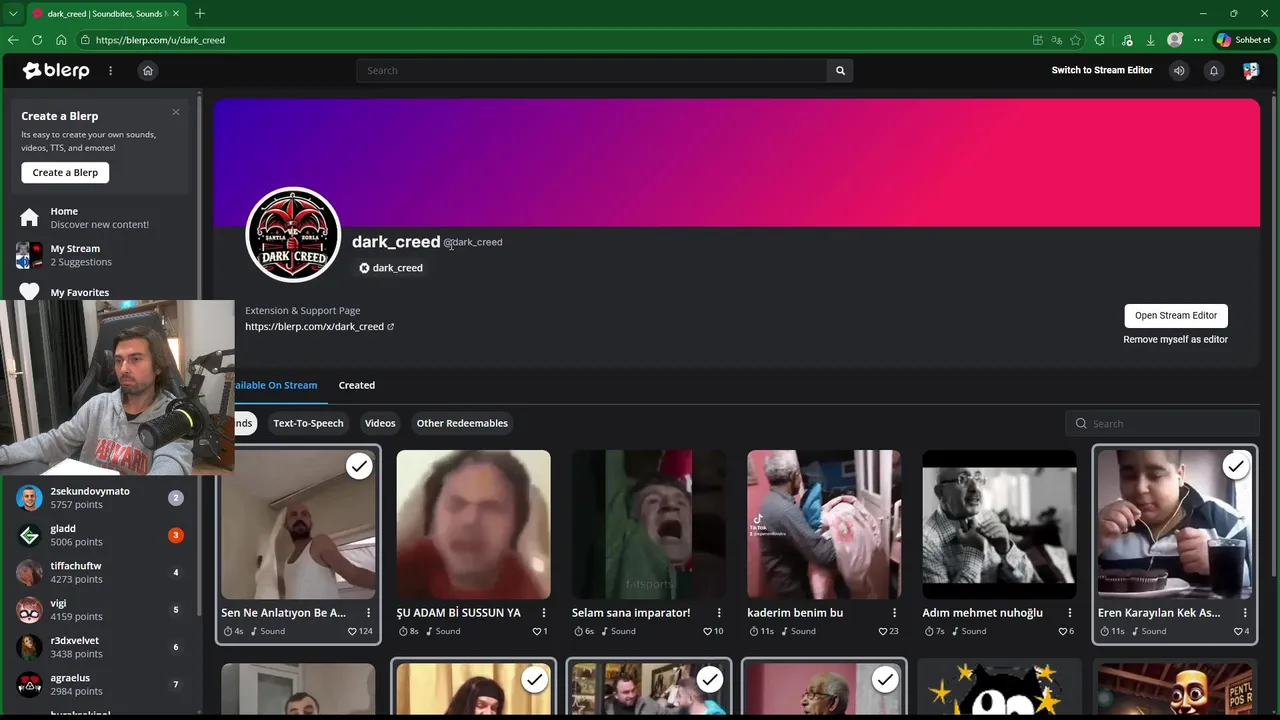Select leaderboard user tiffachuftw
1280x720 pixels.
tap(100, 572)
